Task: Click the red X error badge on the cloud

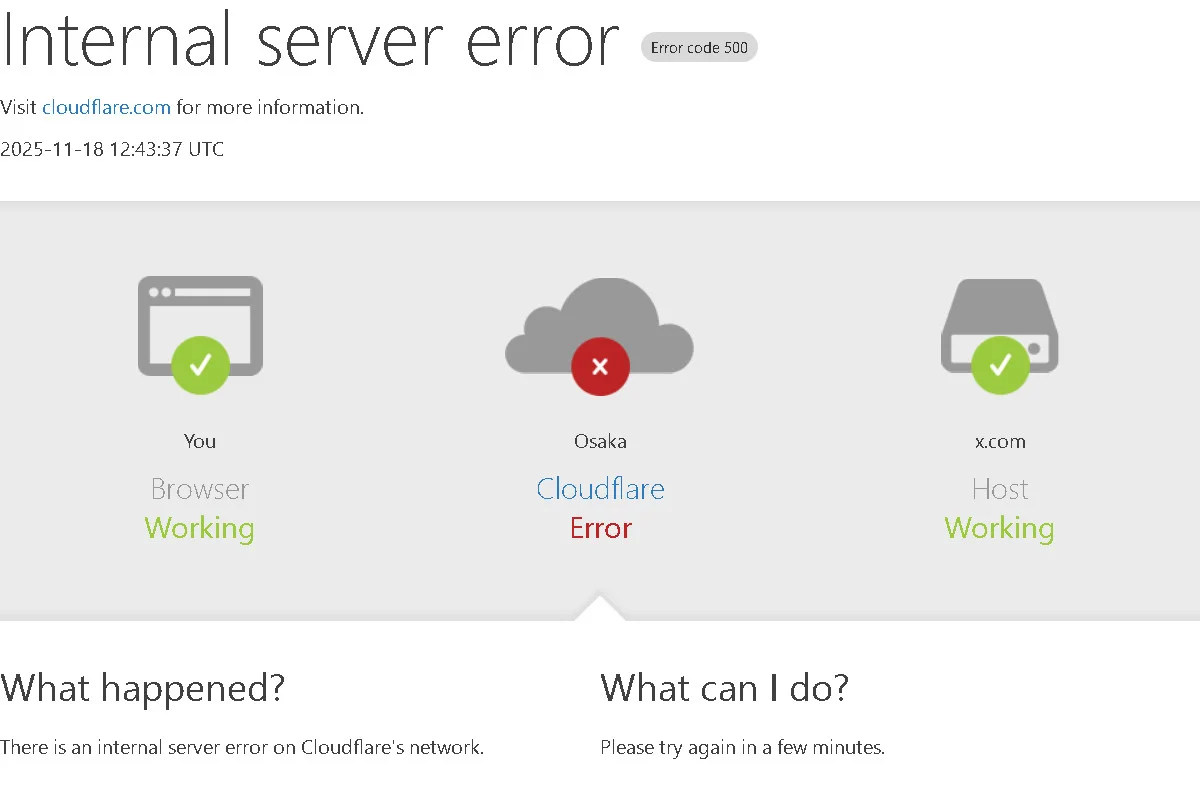Action: (600, 367)
